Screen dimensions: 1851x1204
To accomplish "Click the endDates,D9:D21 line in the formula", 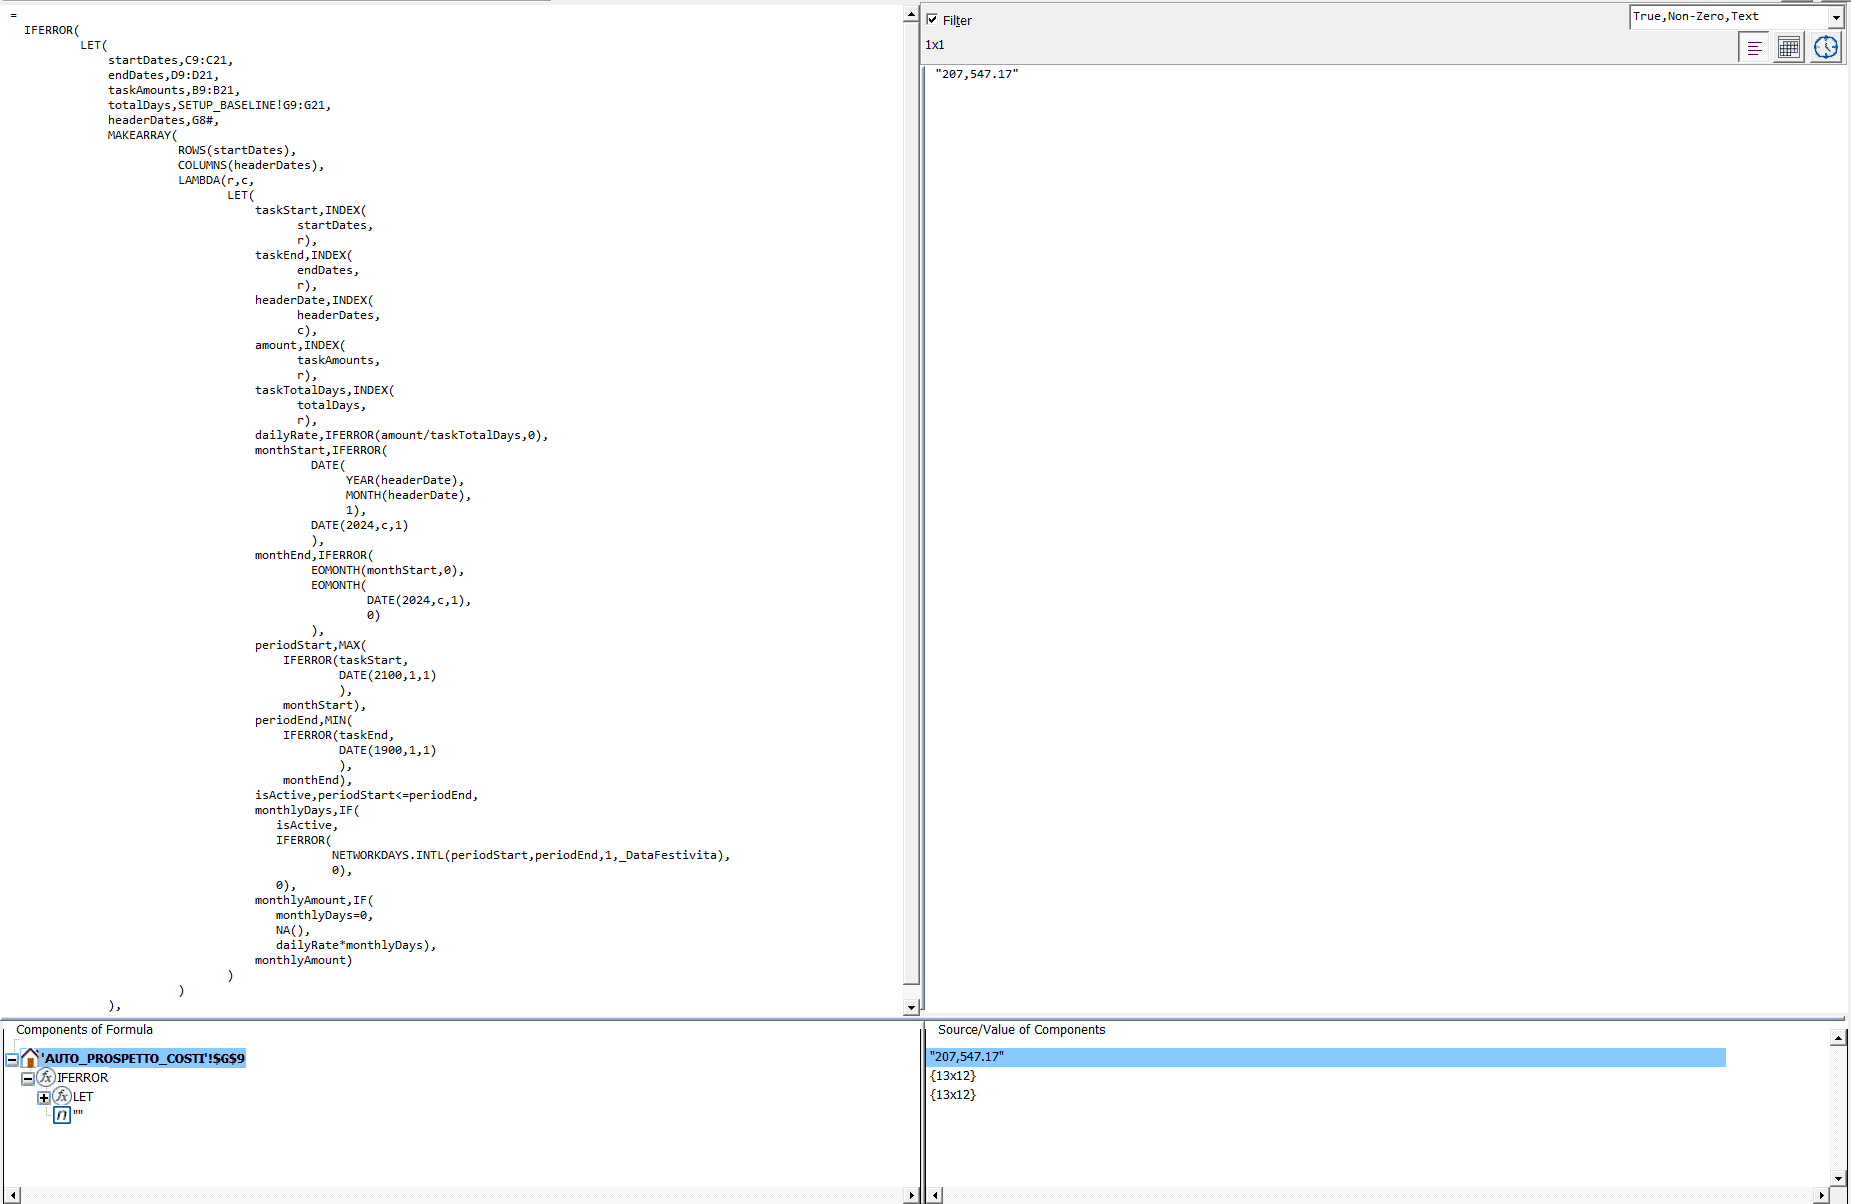I will pyautogui.click(x=163, y=75).
